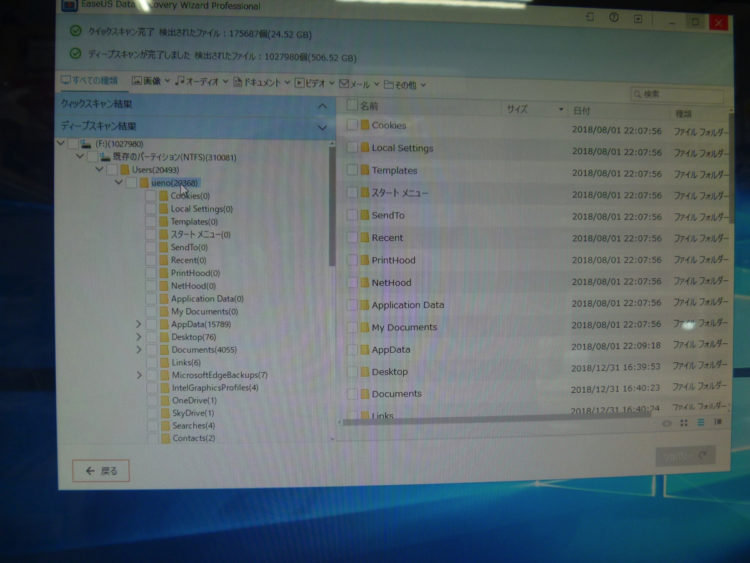Open the Other (その他) filter icon
The image size is (750, 563).
(388, 85)
